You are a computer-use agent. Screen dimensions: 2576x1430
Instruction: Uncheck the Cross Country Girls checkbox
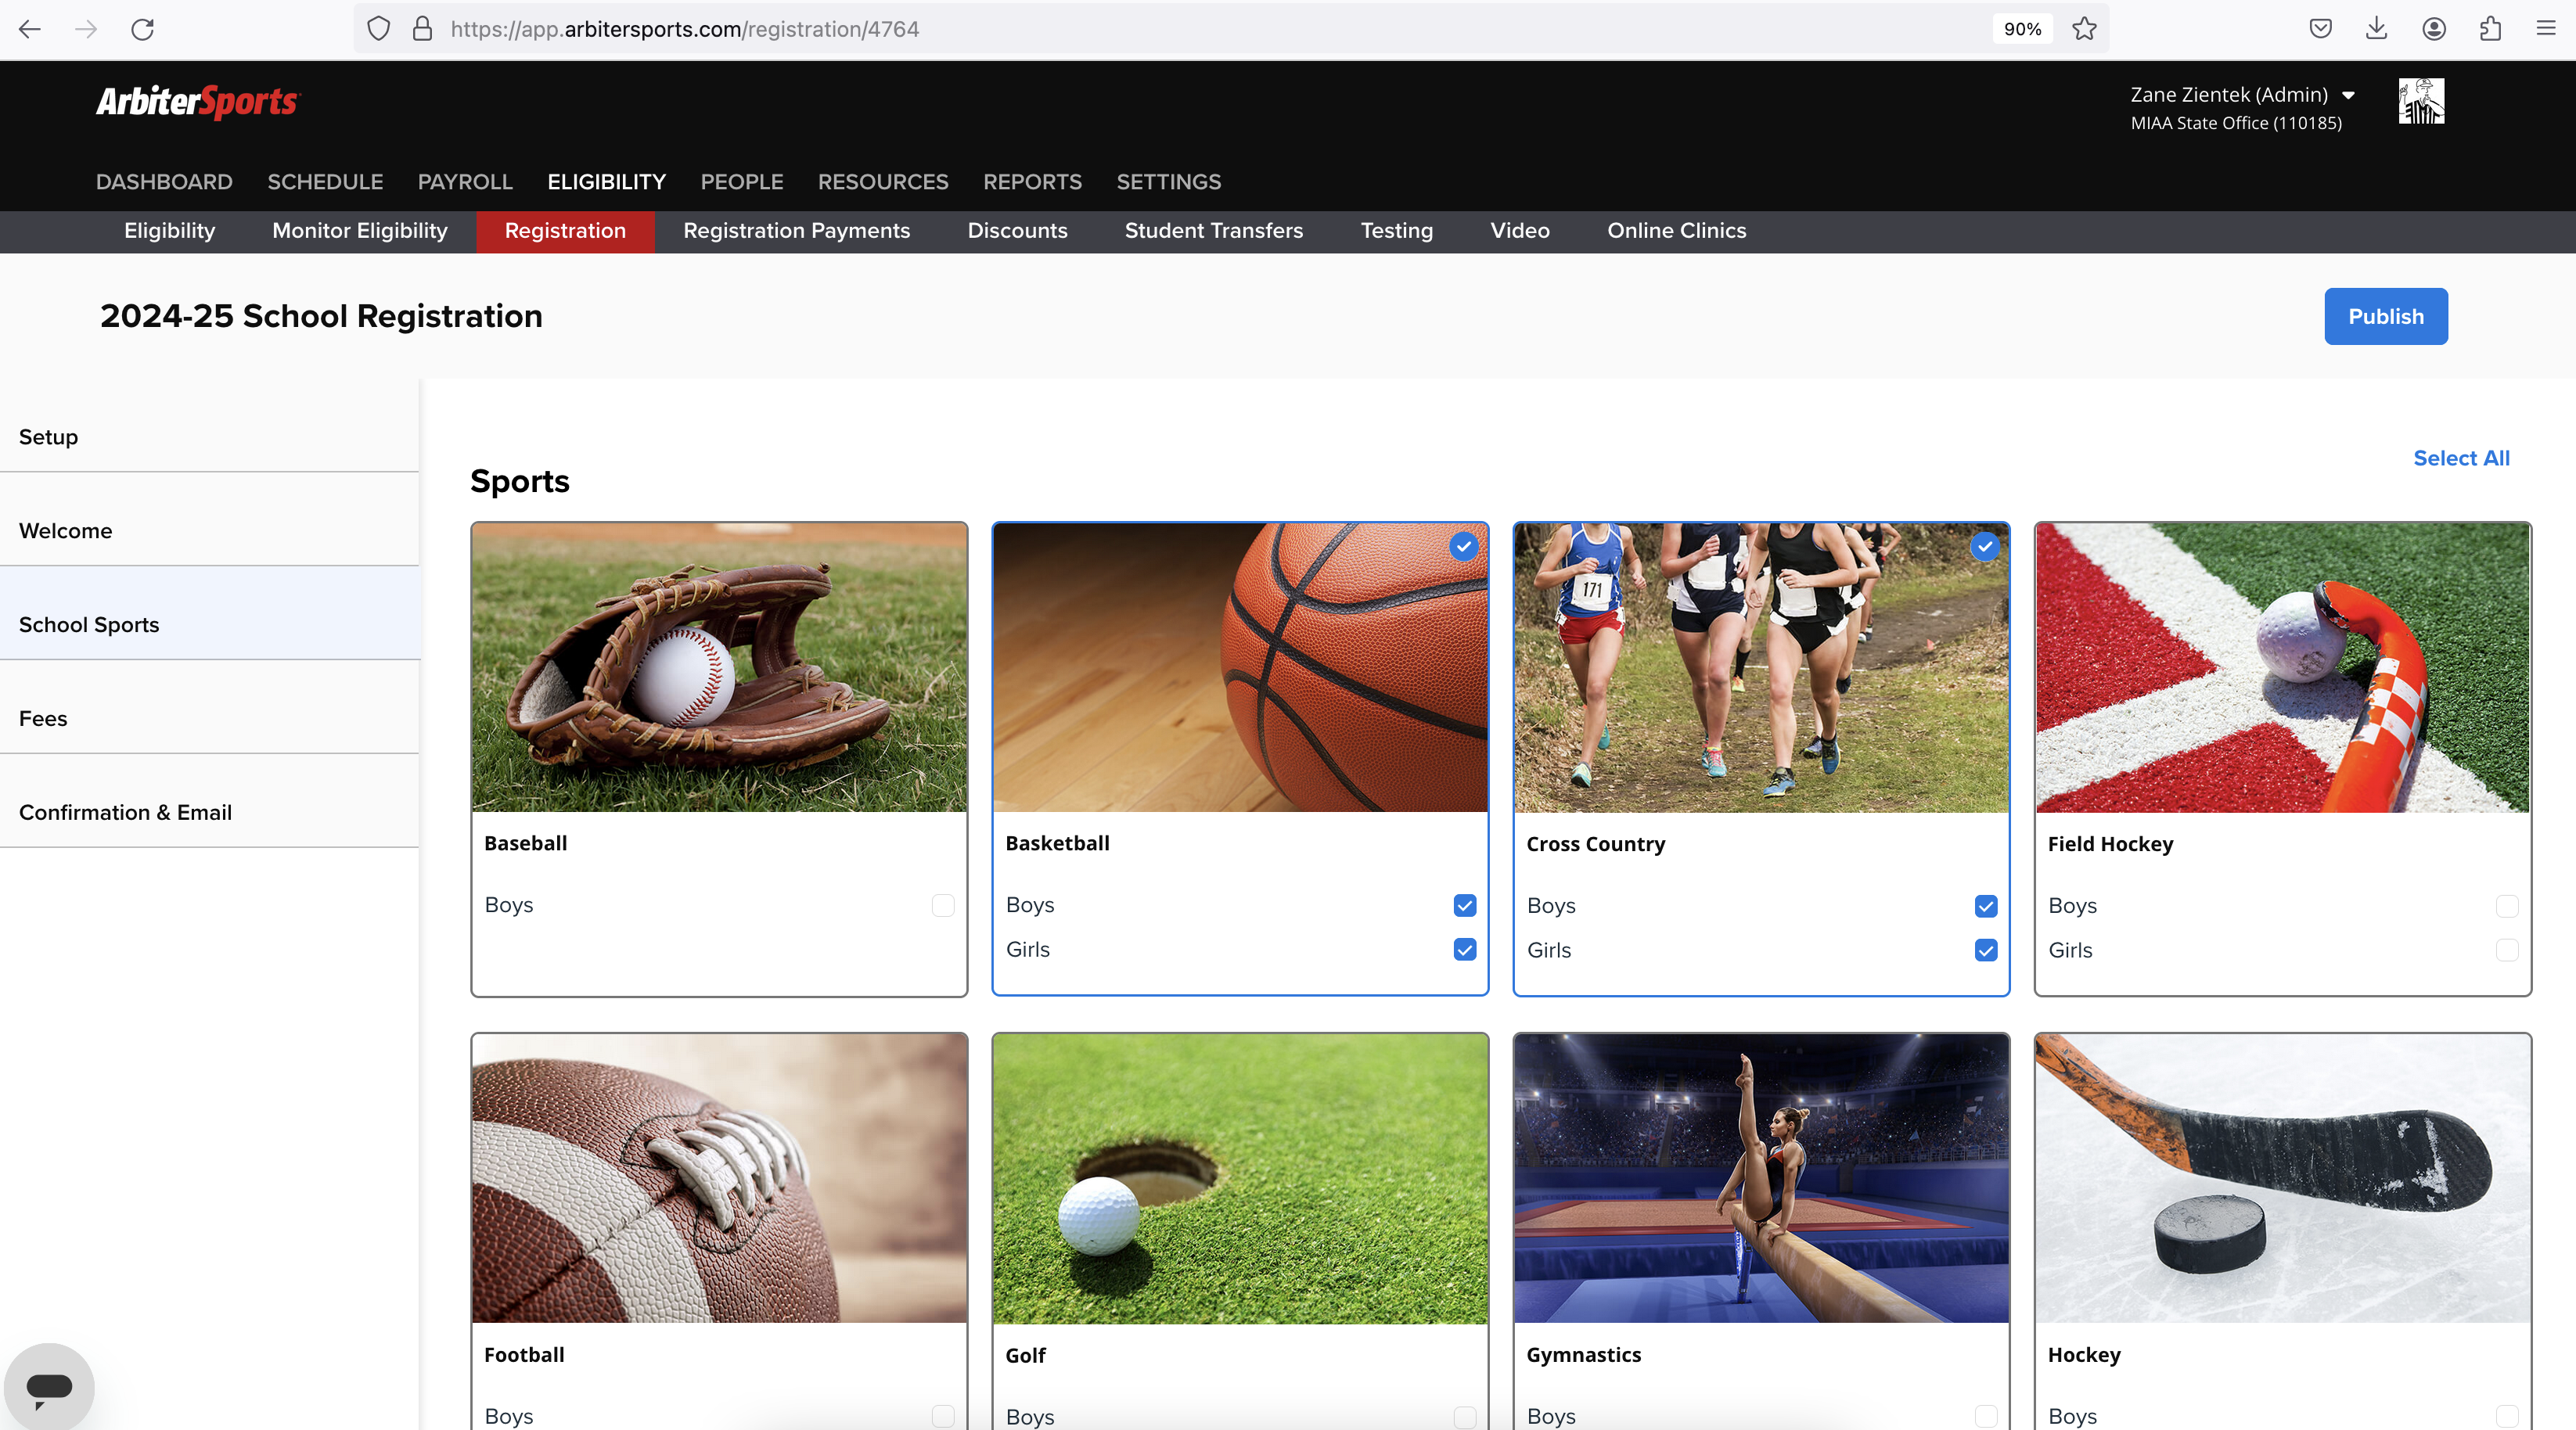1986,950
